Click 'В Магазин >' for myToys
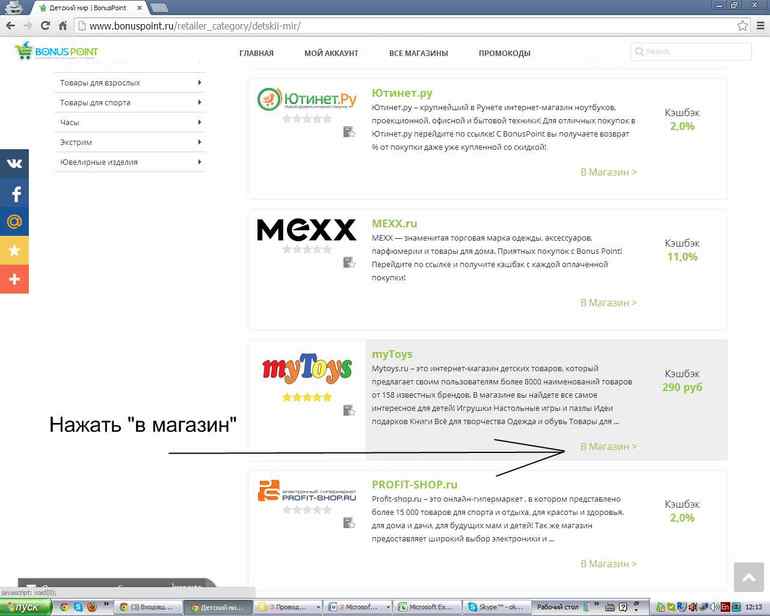Screen dimensions: 770x616 (608, 447)
